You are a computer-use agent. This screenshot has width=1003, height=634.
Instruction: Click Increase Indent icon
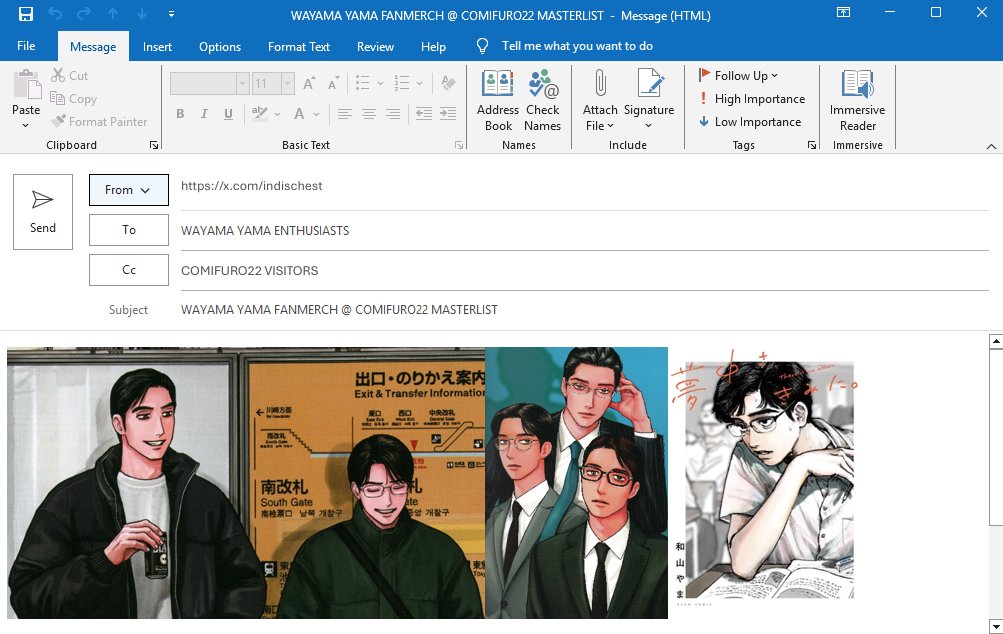pyautogui.click(x=448, y=114)
